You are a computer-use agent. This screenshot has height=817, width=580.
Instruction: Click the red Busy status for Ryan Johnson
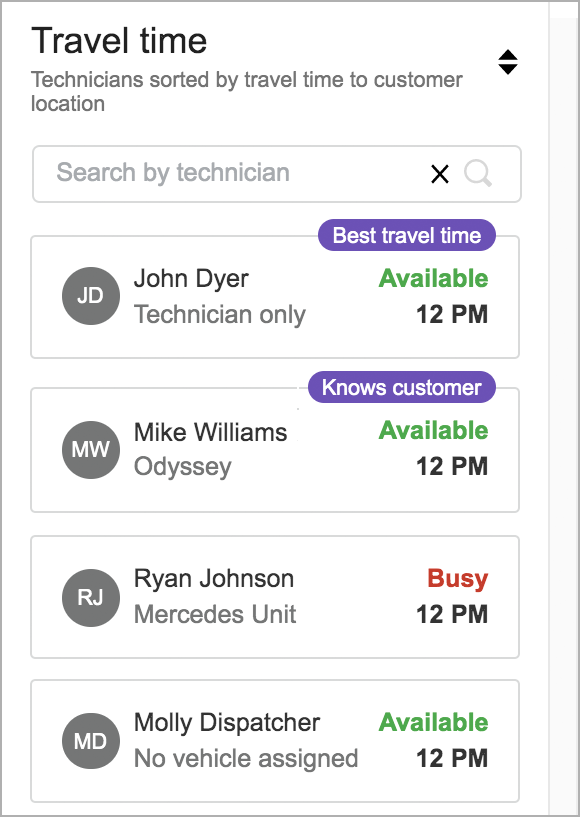click(458, 579)
